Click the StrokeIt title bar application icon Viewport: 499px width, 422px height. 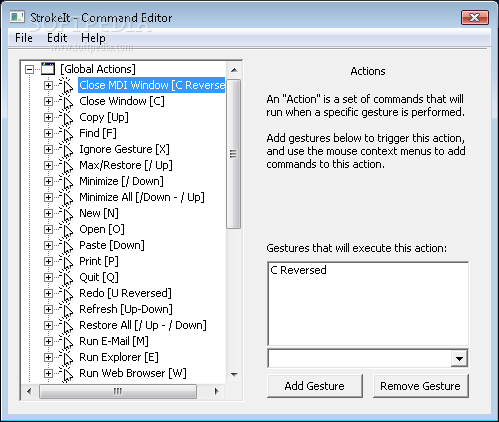17,17
